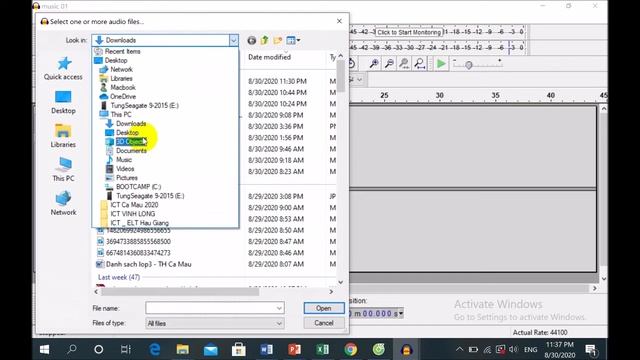Select This PC in left places bar
This screenshot has height=360, width=640.
pyautogui.click(x=63, y=170)
